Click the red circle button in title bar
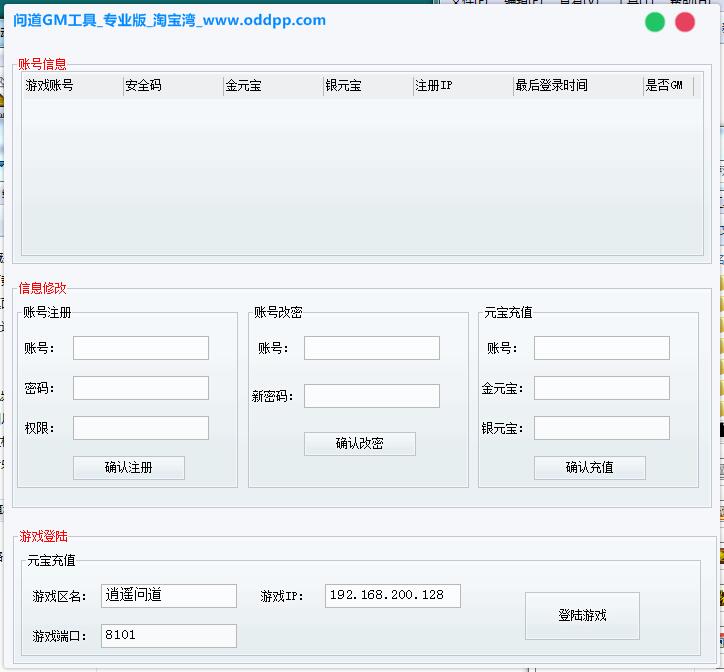 [x=685, y=22]
